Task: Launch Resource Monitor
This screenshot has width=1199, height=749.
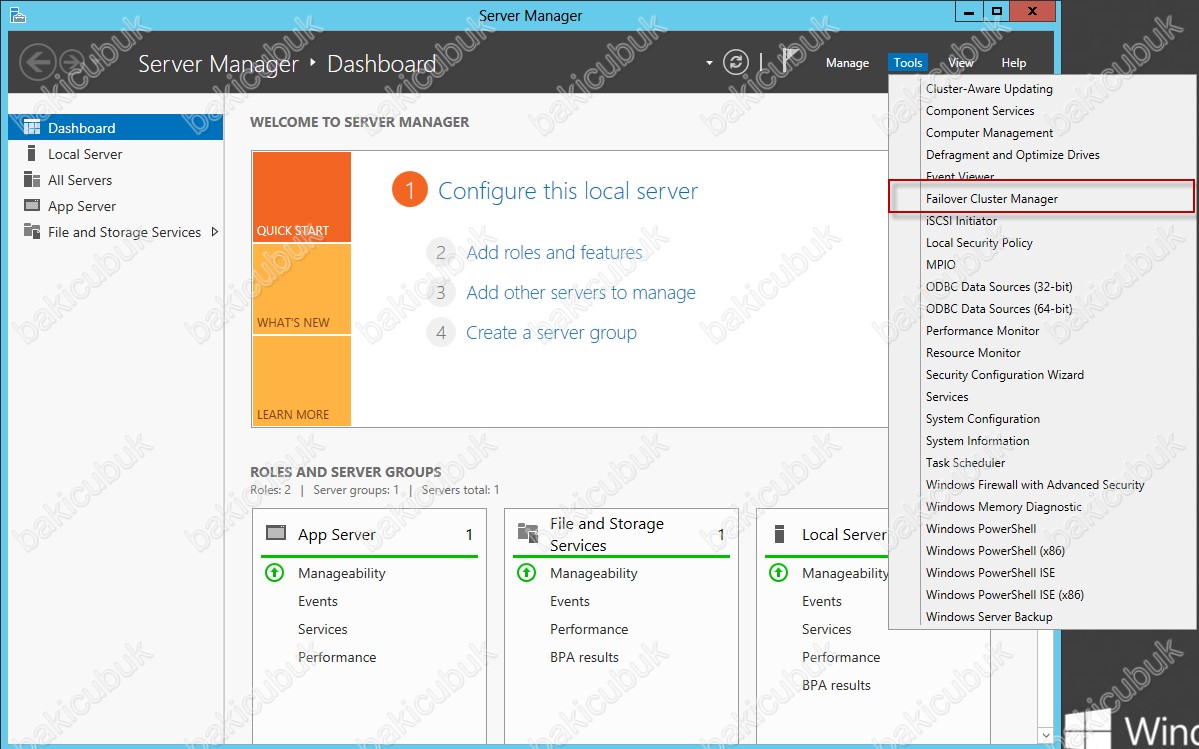Action: [x=973, y=353]
